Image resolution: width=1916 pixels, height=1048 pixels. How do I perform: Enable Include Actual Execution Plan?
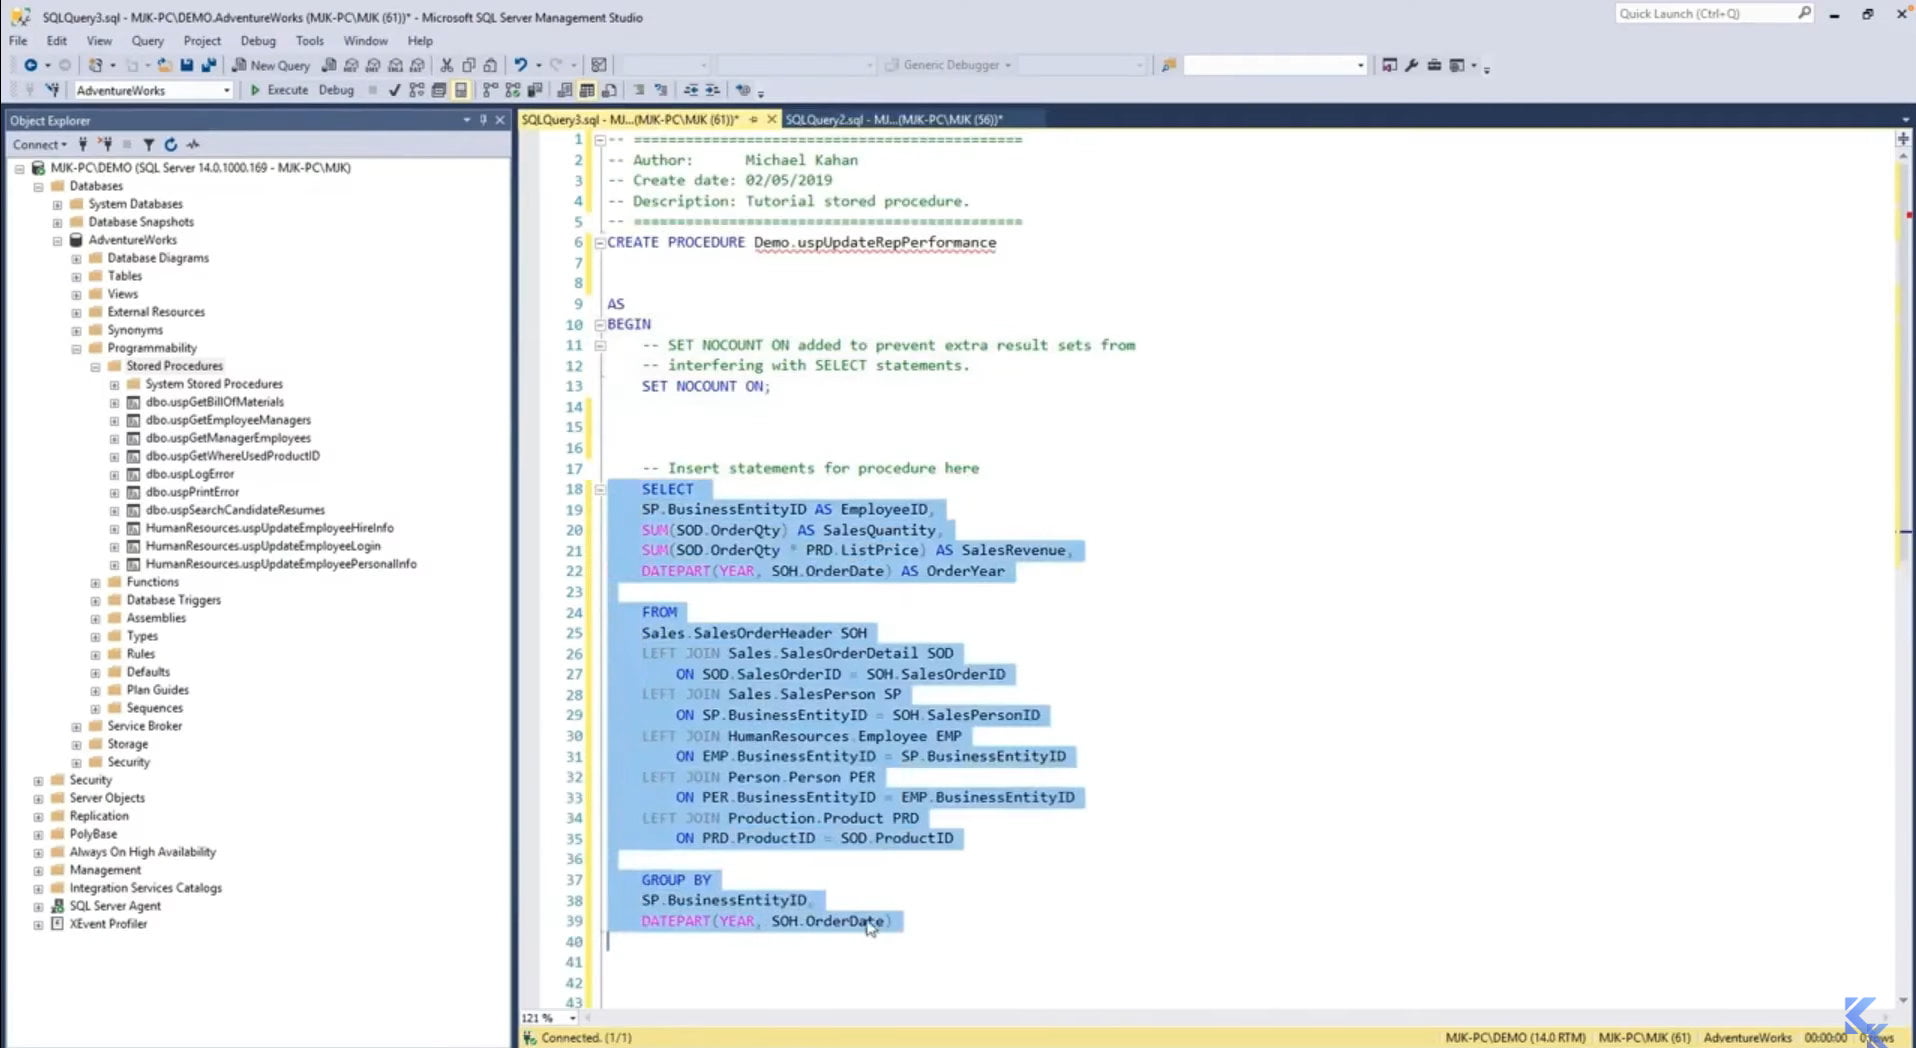(489, 90)
